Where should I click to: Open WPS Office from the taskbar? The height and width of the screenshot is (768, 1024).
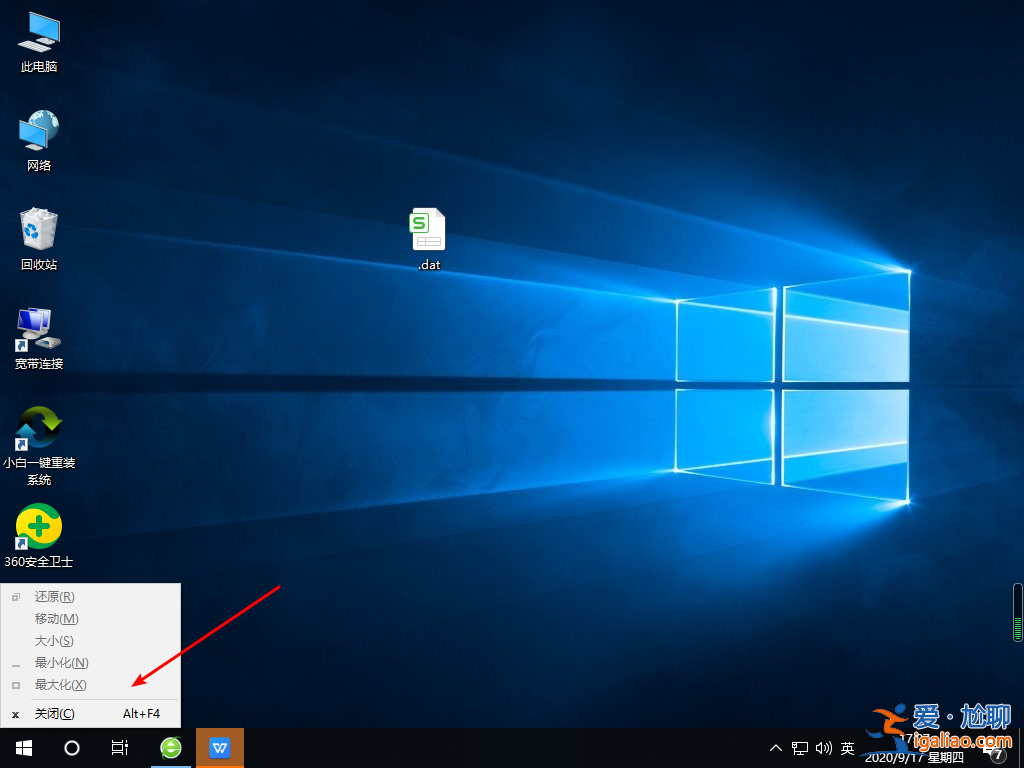[219, 747]
